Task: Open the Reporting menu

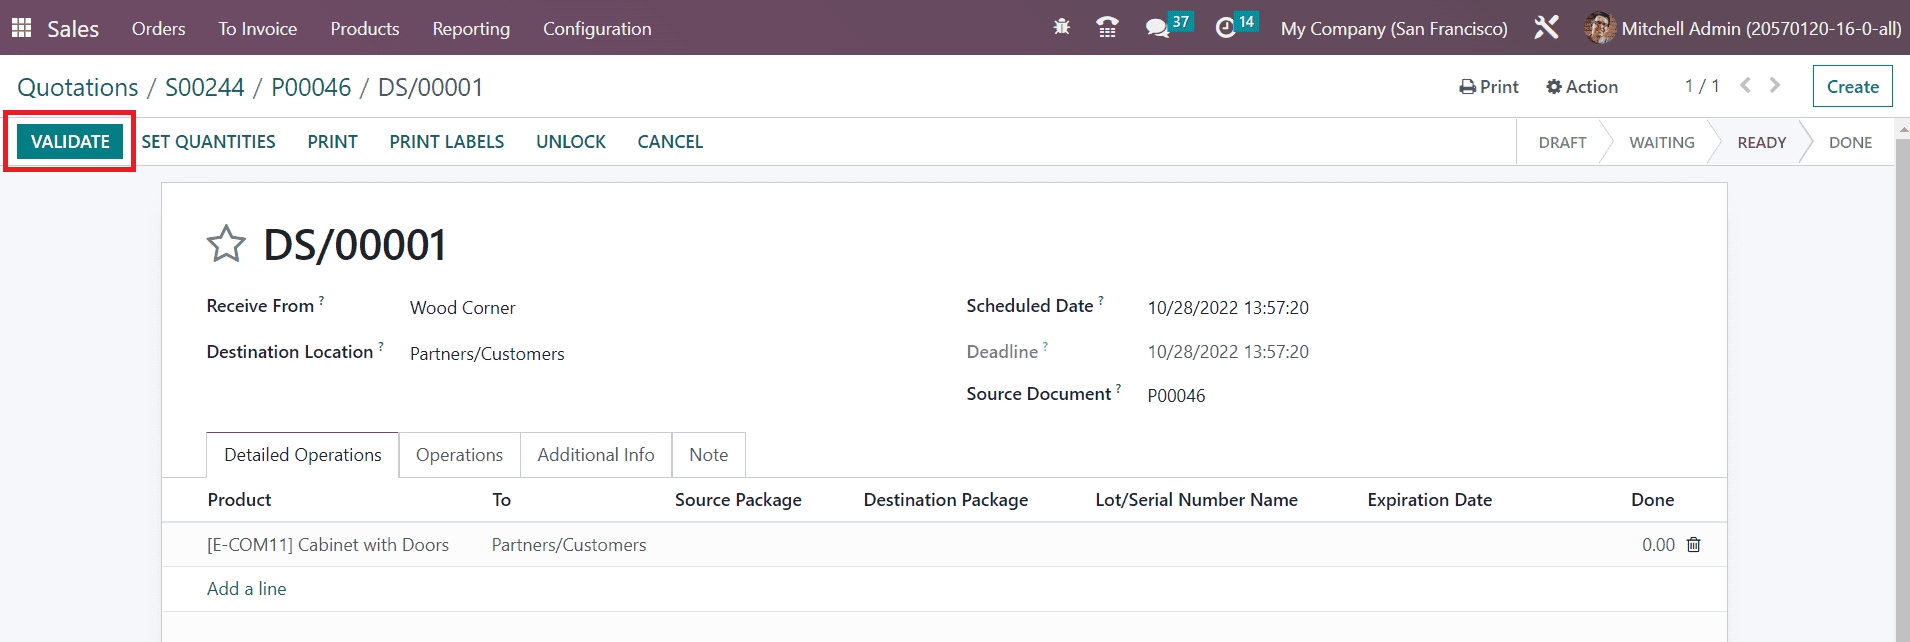Action: point(471,29)
